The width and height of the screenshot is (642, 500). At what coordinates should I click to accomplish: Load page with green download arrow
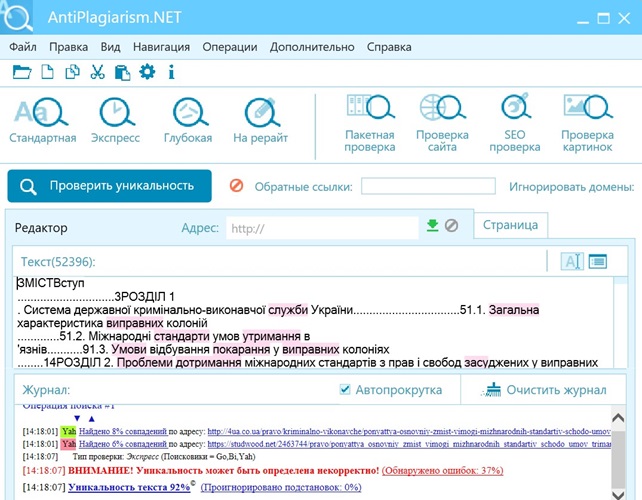(x=432, y=226)
